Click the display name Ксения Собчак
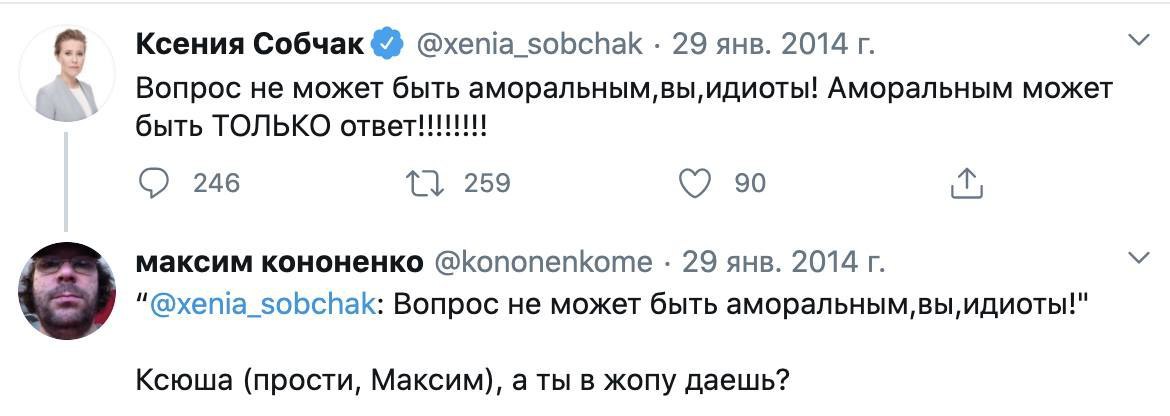 (x=250, y=43)
